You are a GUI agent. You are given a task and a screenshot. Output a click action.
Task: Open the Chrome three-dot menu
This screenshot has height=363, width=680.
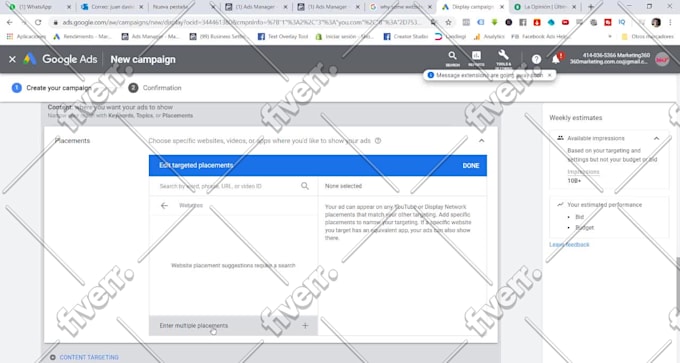coord(670,22)
